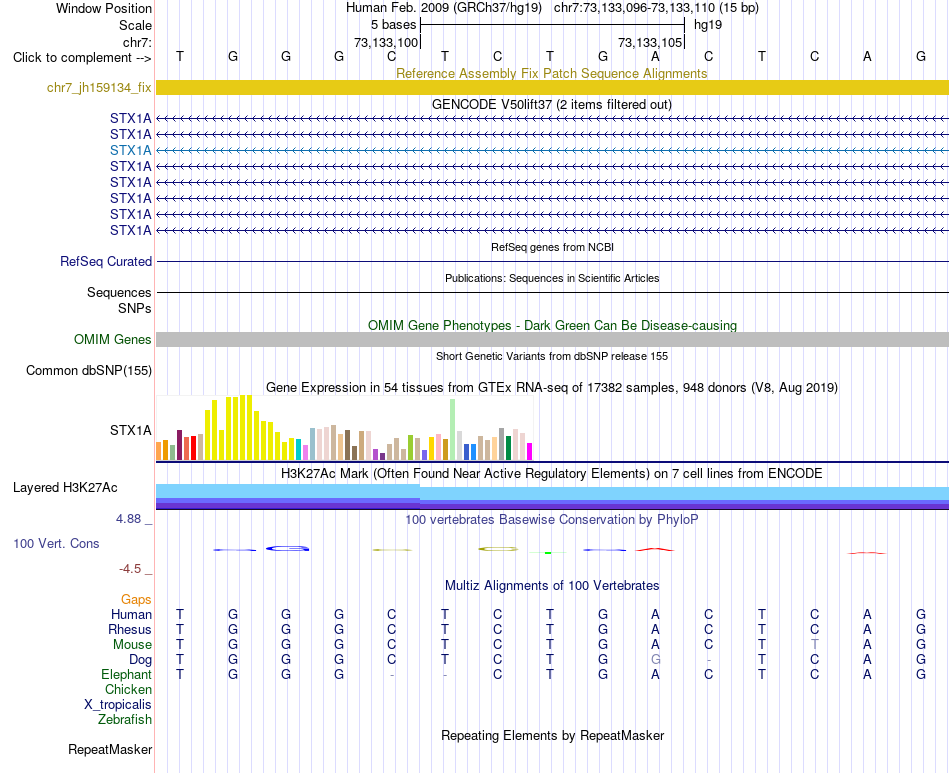950x773 pixels.
Task: Click the SNPs track label
Action: [x=135, y=308]
